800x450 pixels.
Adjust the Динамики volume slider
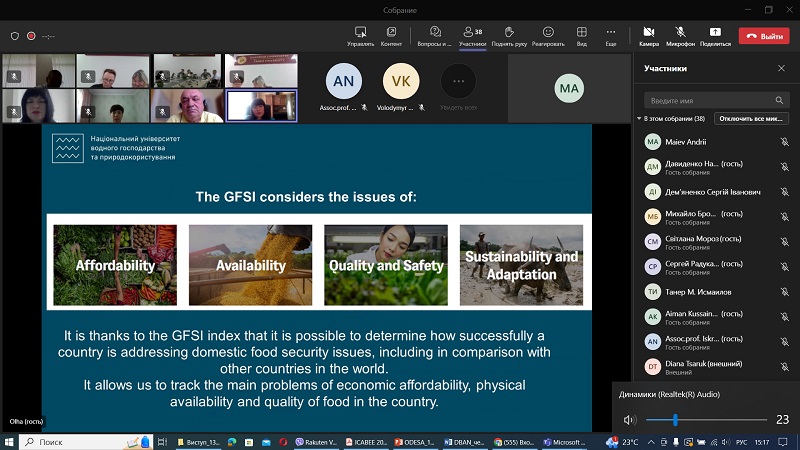(675, 420)
